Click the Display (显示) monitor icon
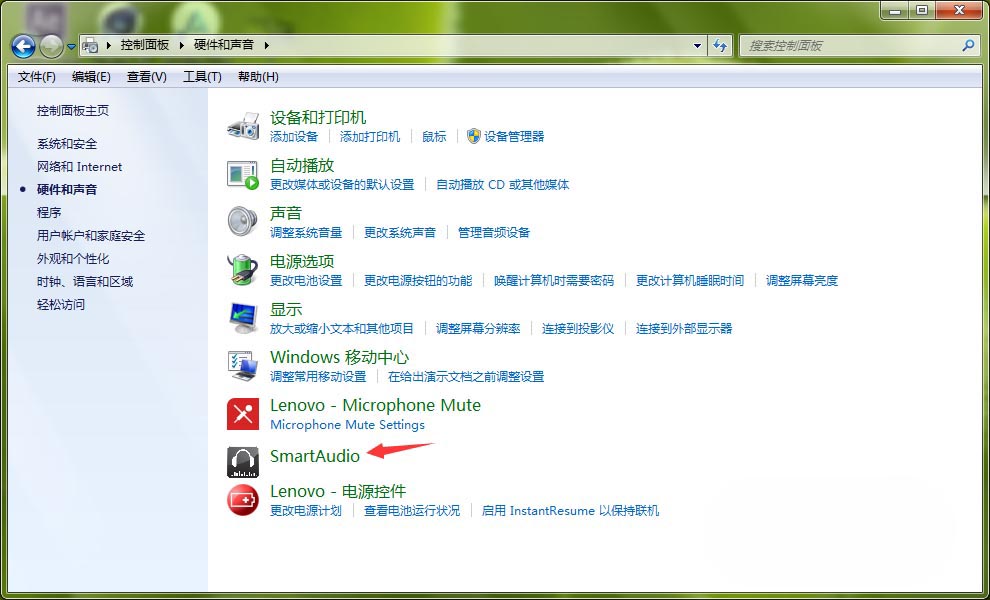The height and width of the screenshot is (600, 990). [x=243, y=318]
